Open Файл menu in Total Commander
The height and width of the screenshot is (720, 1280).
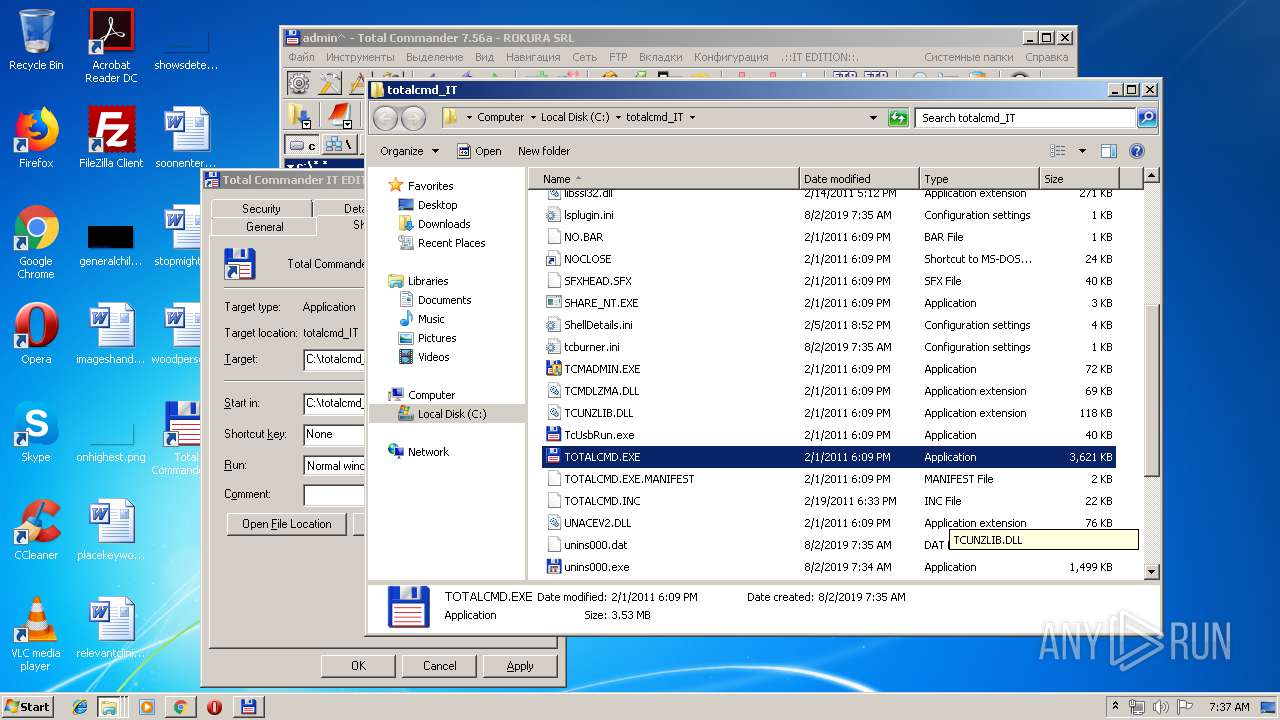point(301,57)
